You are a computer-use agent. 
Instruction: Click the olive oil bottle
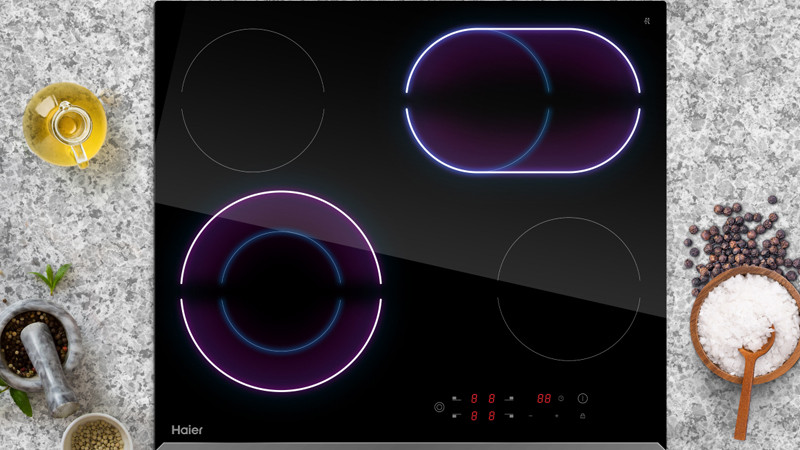[x=67, y=123]
